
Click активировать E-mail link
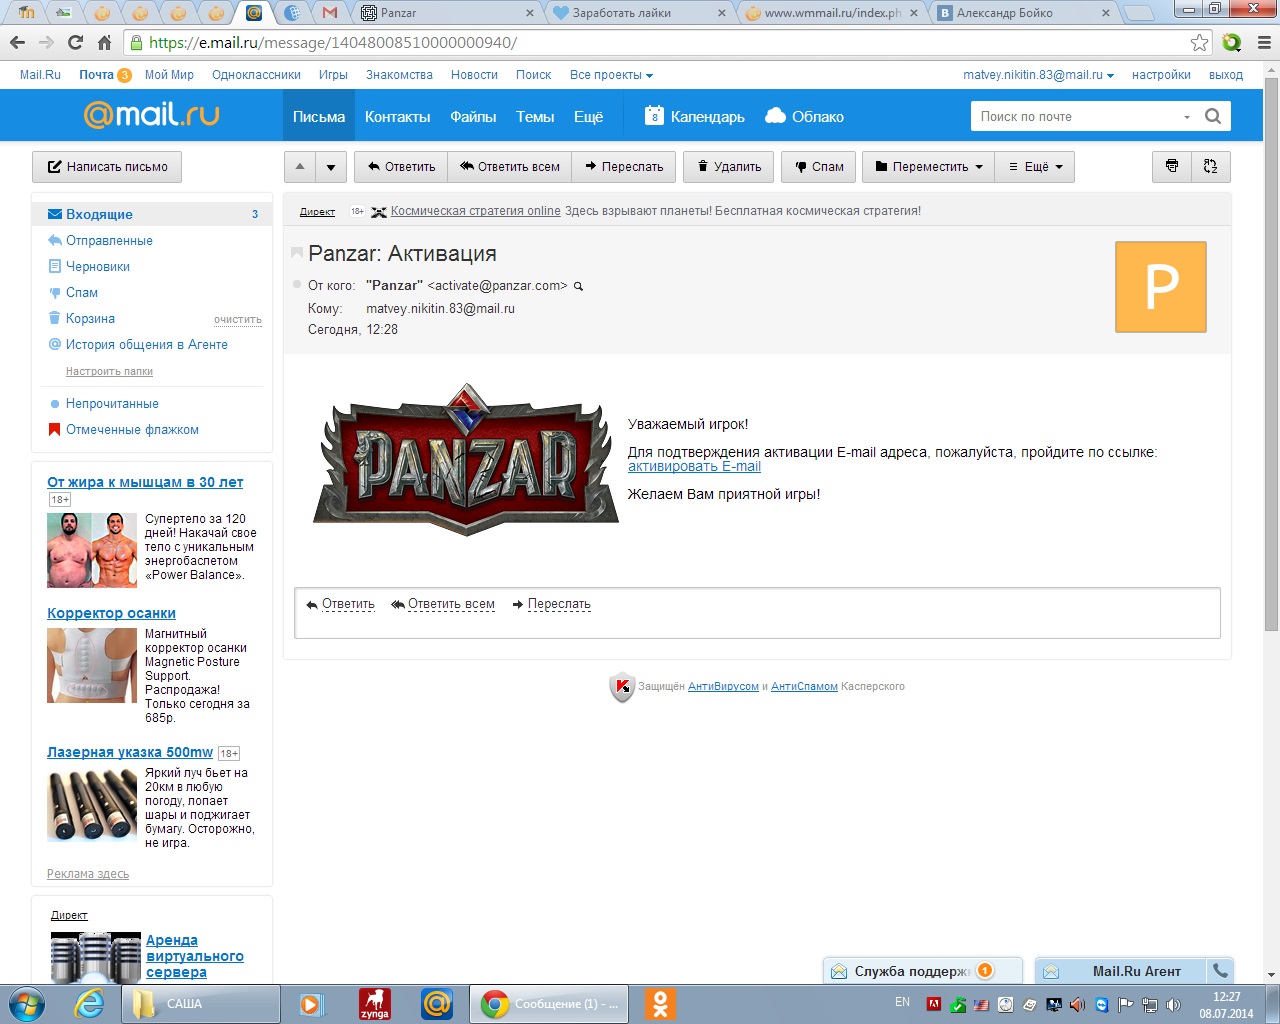click(694, 466)
